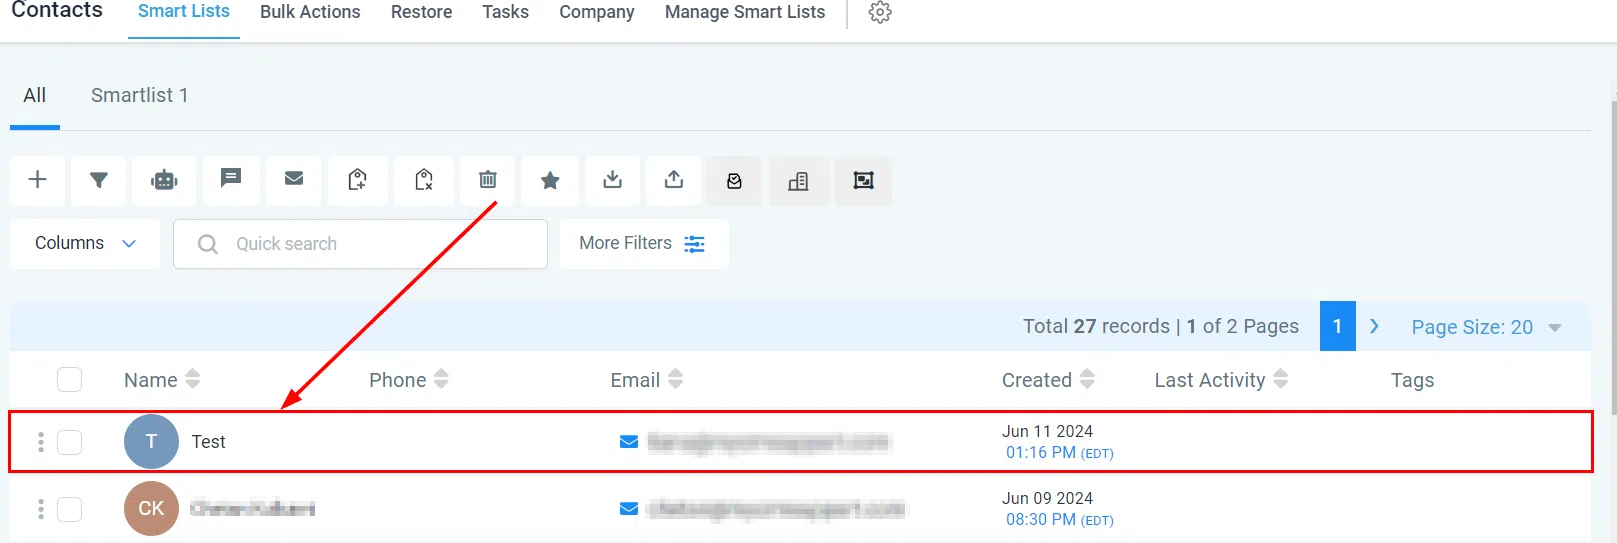This screenshot has width=1617, height=543.
Task: Click the Jun 11 2024 created date
Action: [1047, 431]
